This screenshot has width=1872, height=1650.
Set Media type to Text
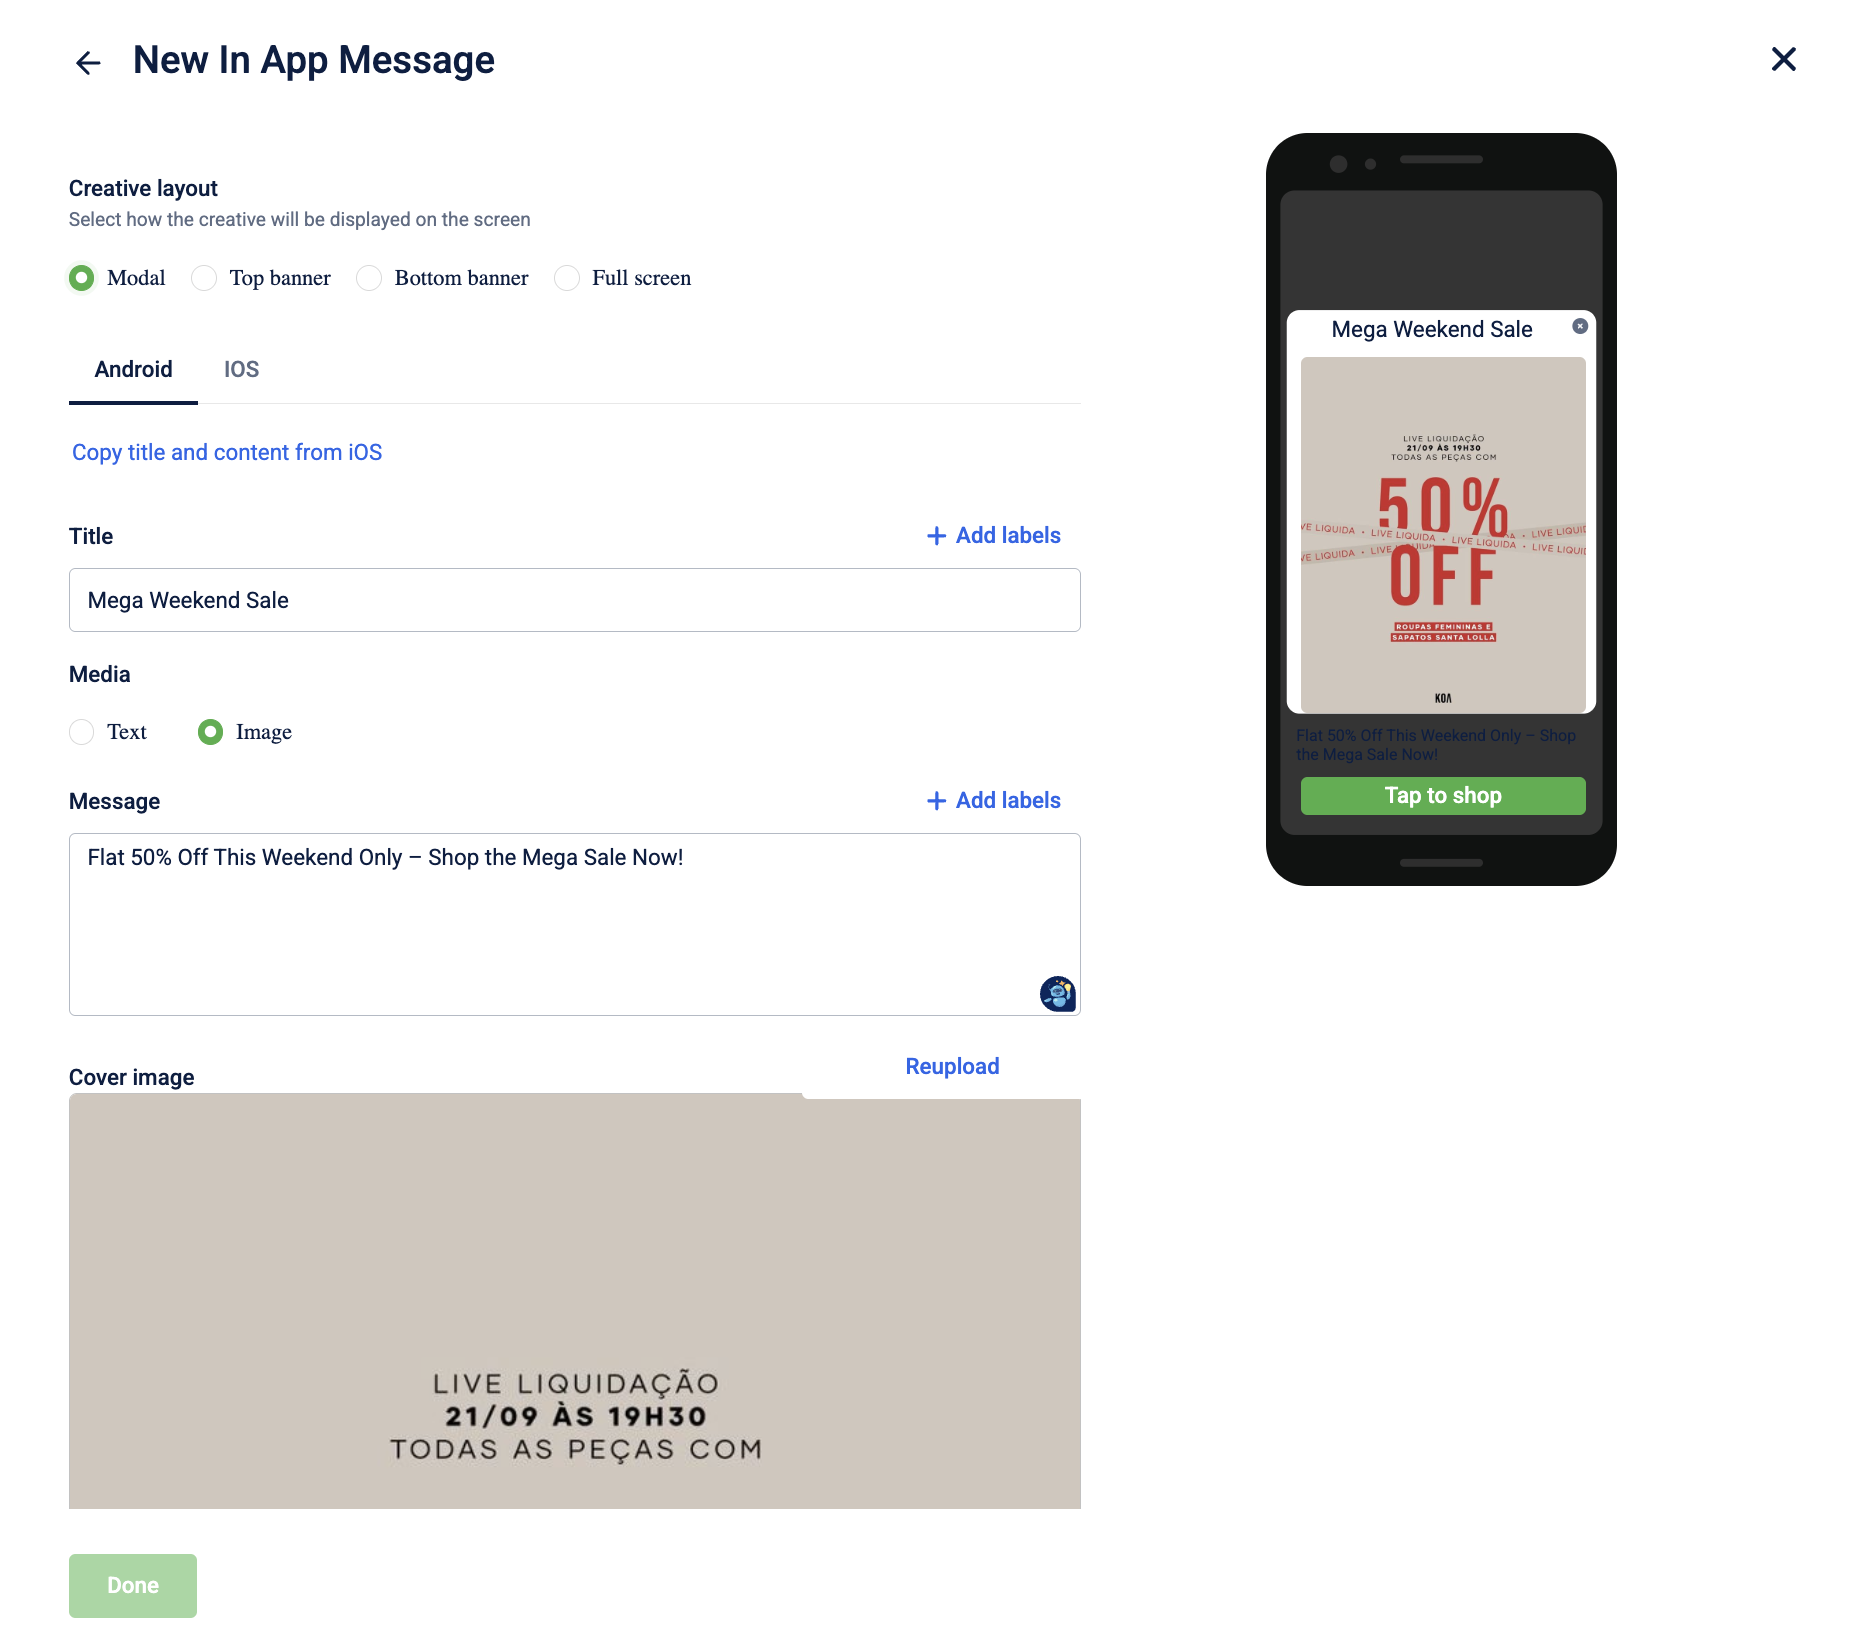click(x=82, y=732)
